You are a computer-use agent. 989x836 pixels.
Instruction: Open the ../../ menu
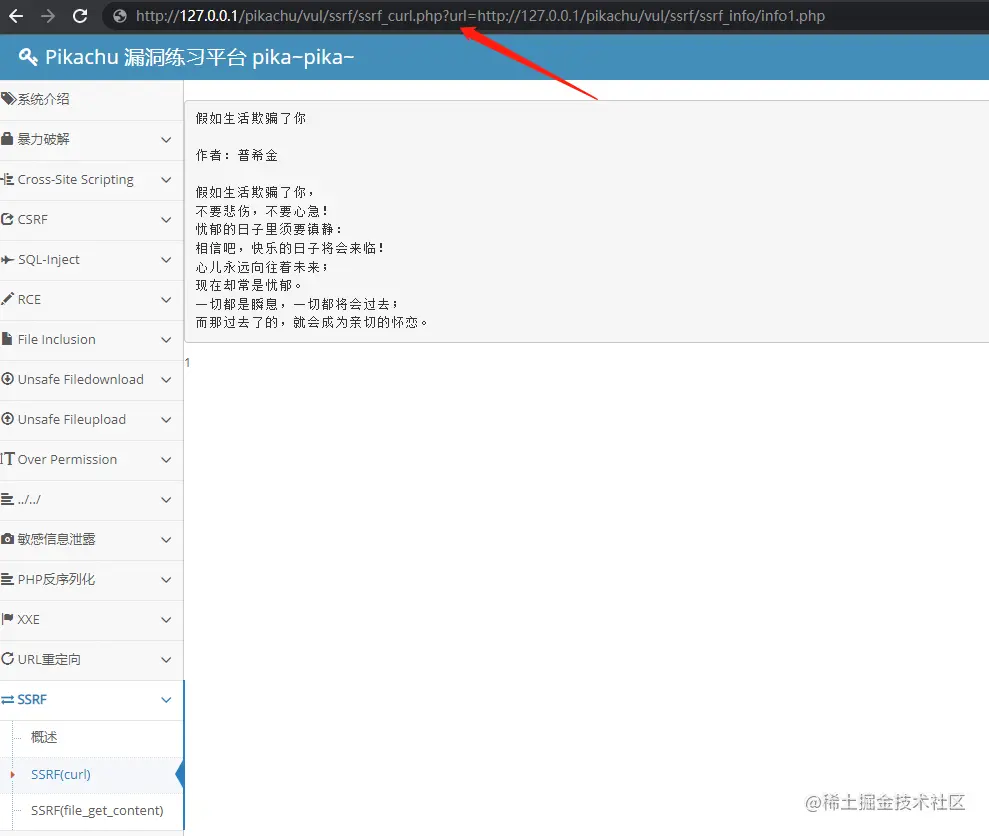(x=29, y=500)
